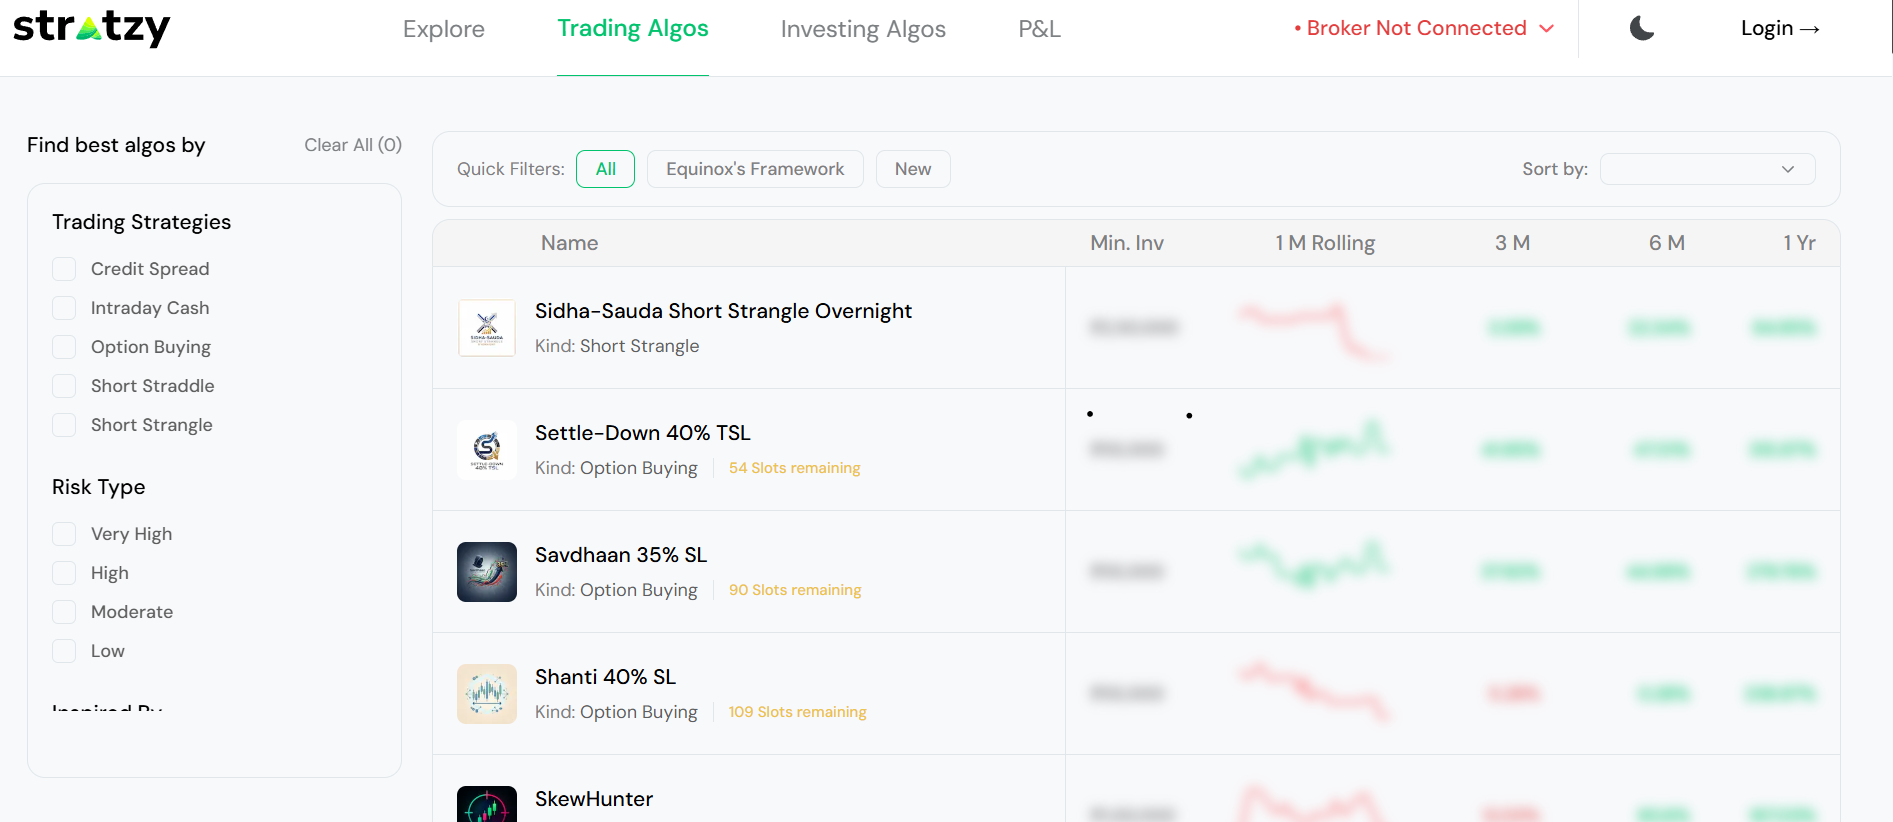Enable the Option Buying filter checkbox
The height and width of the screenshot is (822, 1893).
click(x=64, y=347)
